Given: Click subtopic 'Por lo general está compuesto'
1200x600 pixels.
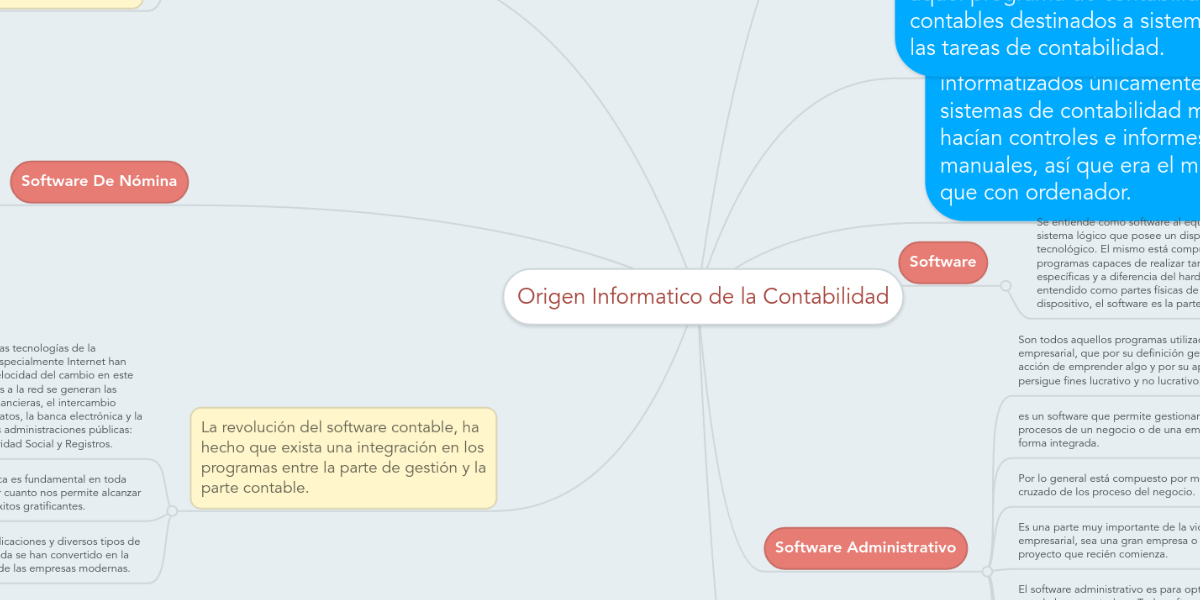Looking at the screenshot, I should coord(1105,484).
